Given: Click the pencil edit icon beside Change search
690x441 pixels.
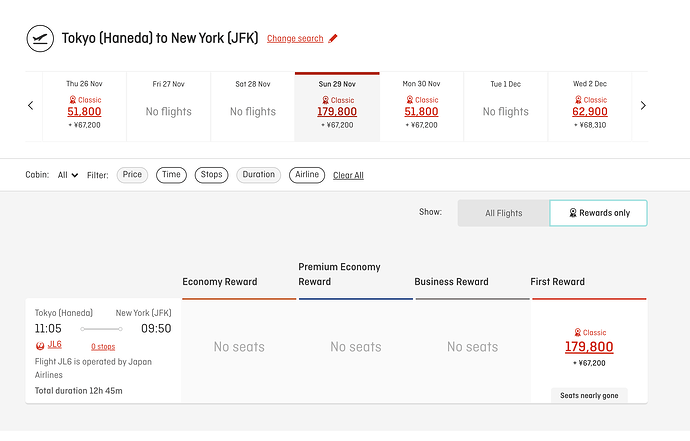Looking at the screenshot, I should coord(333,38).
